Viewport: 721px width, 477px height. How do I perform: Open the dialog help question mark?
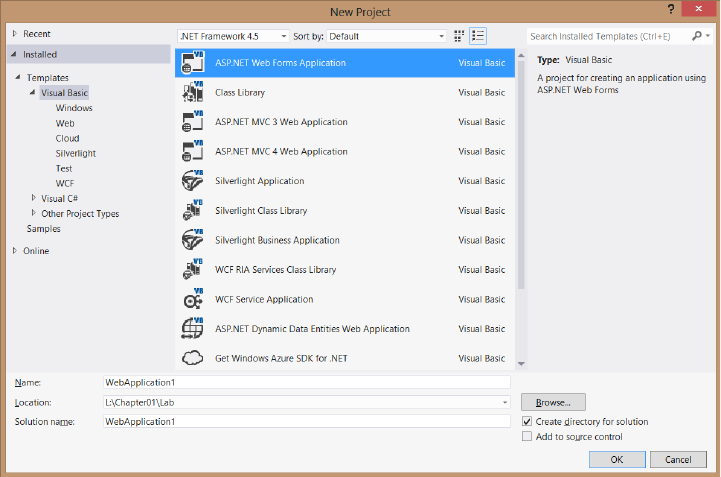pyautogui.click(x=671, y=9)
